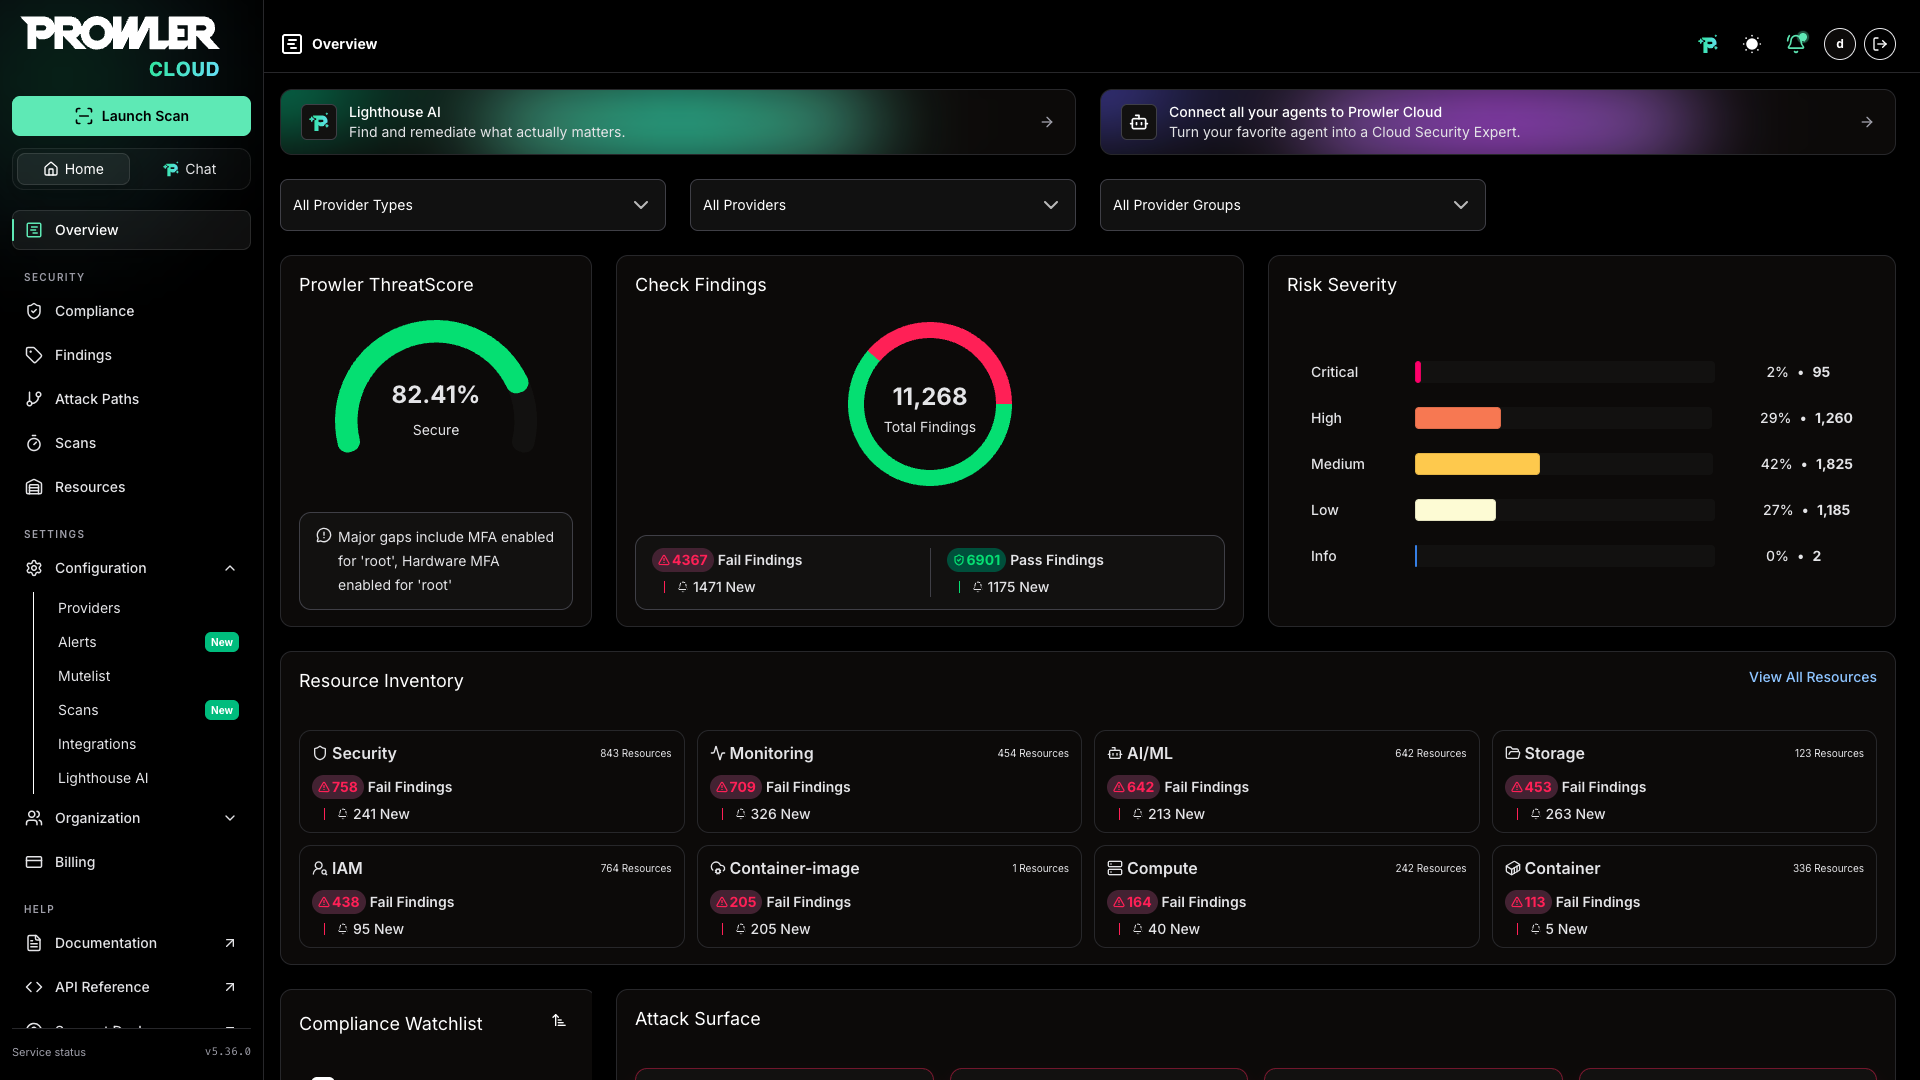Image resolution: width=1920 pixels, height=1080 pixels.
Task: Check Service status link
Action: pyautogui.click(x=49, y=1052)
